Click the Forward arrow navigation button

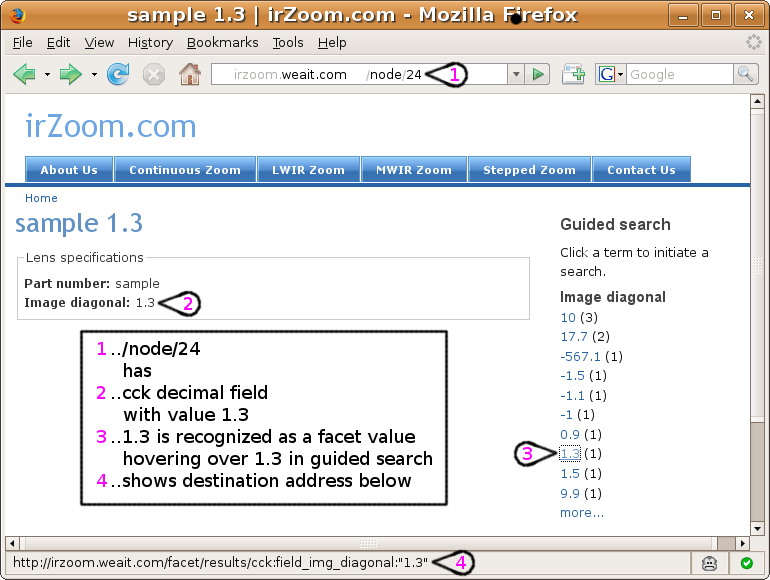[70, 75]
